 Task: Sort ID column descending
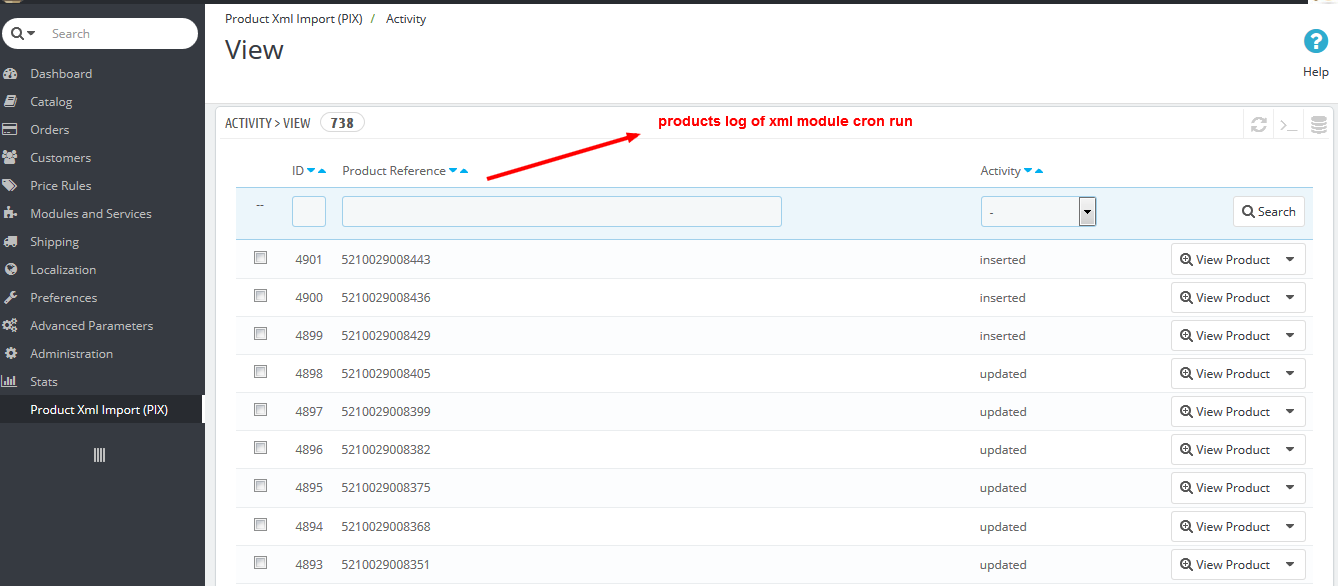point(311,171)
